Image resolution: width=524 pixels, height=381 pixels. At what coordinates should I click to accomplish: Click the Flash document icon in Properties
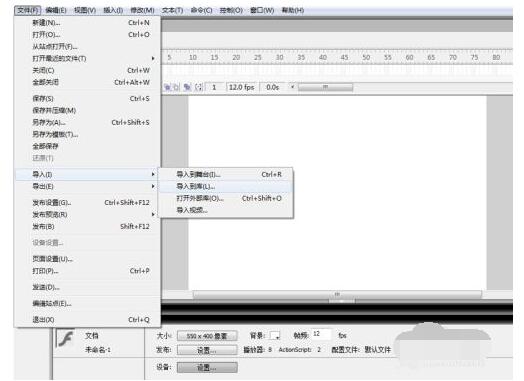[66, 339]
